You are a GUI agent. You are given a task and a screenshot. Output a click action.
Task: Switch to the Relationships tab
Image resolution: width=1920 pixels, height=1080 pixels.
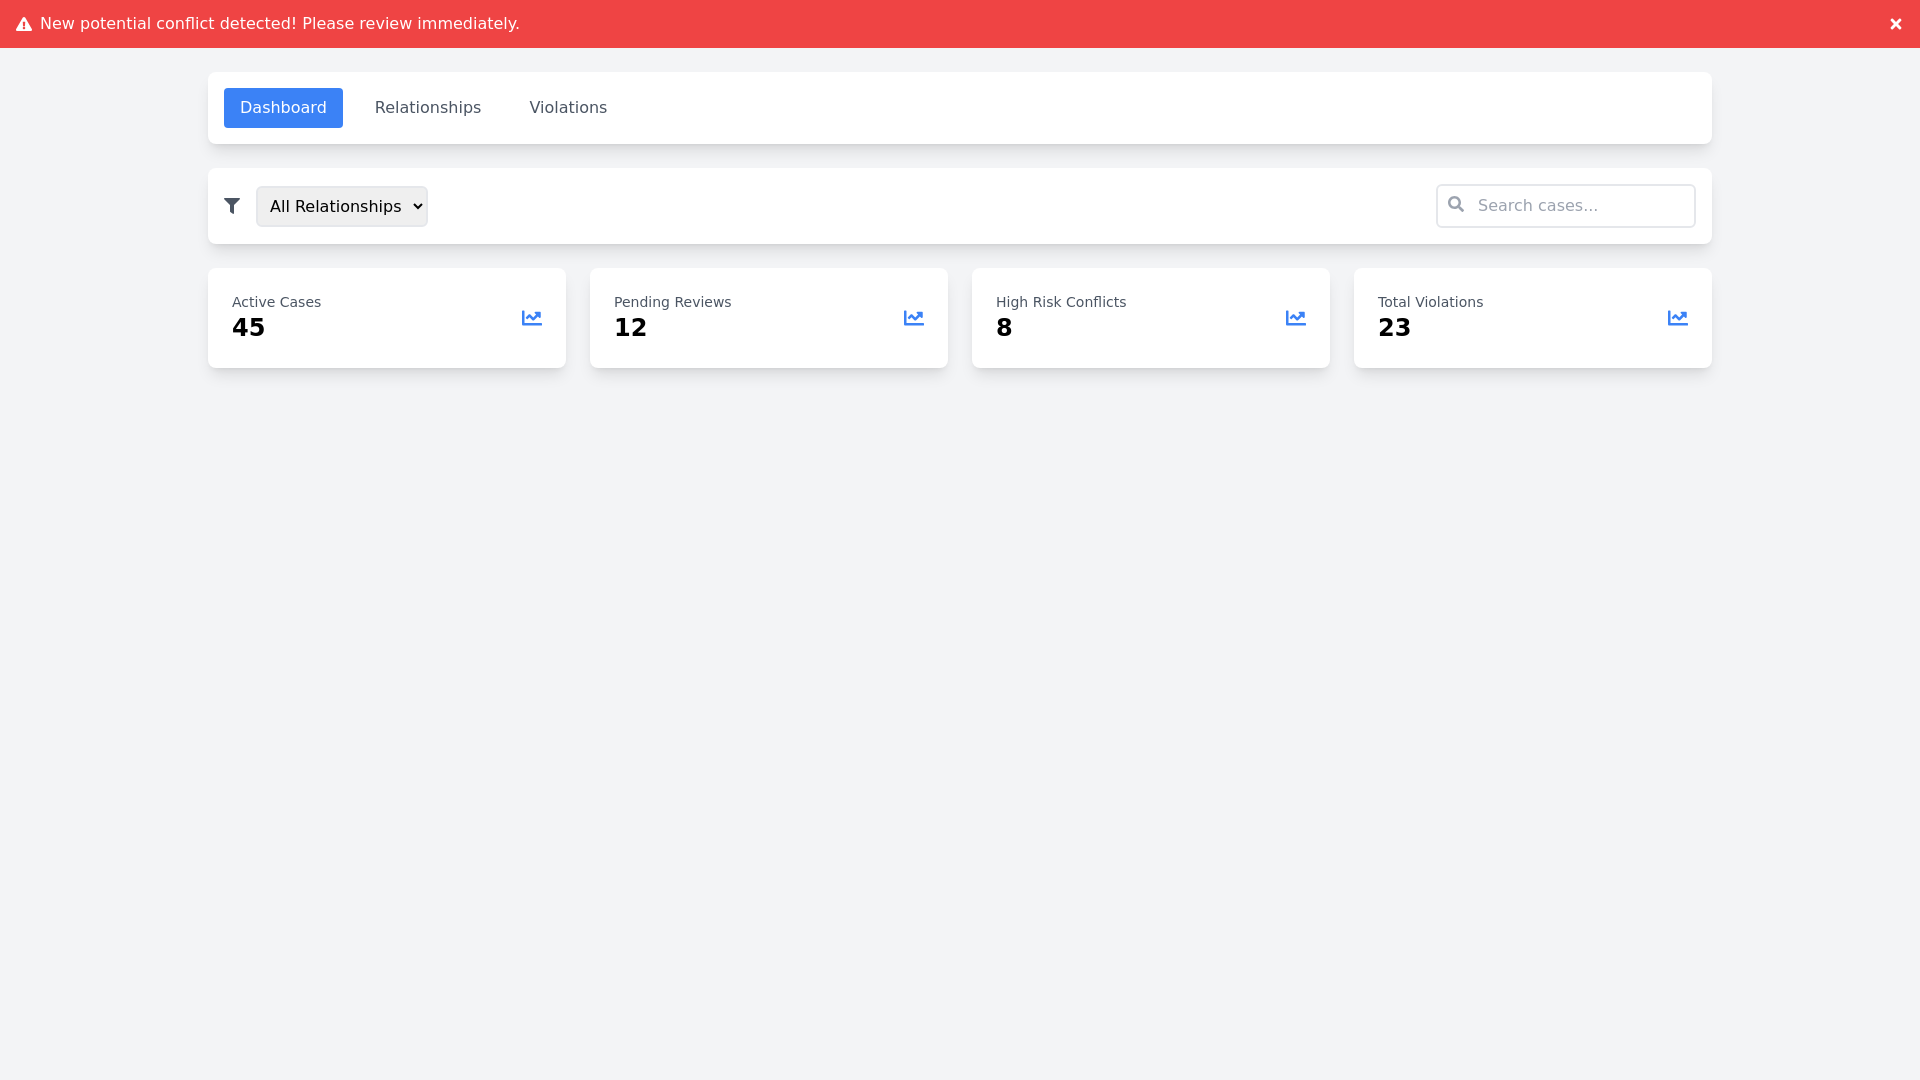(427, 107)
